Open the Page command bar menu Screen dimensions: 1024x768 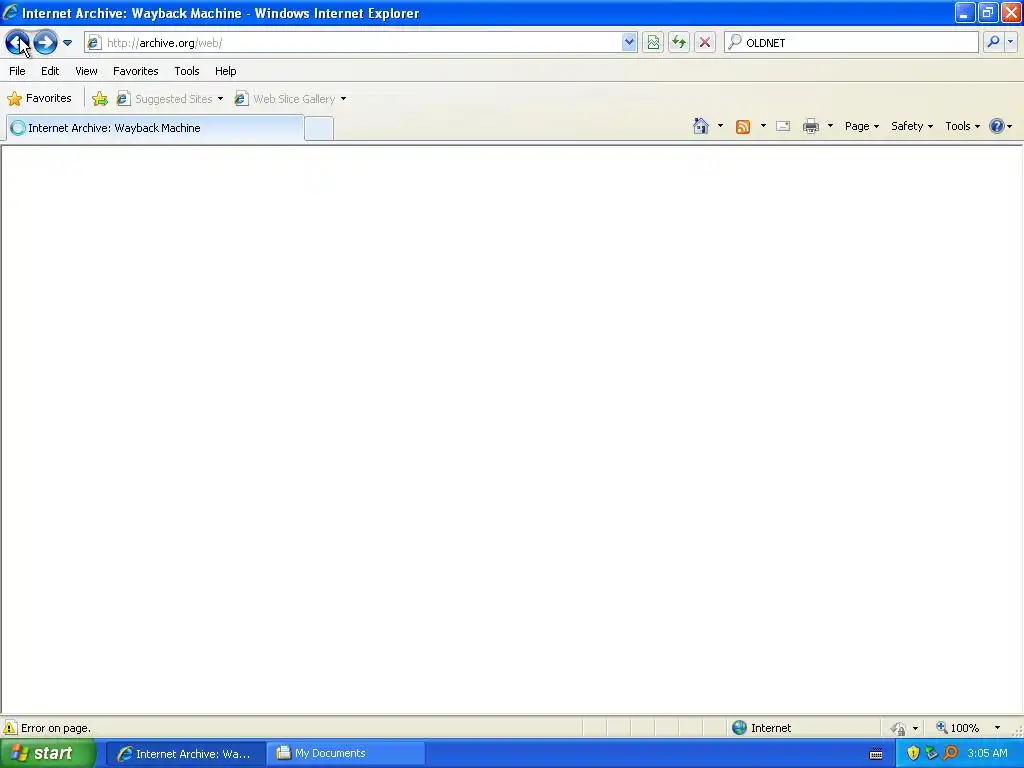point(862,126)
